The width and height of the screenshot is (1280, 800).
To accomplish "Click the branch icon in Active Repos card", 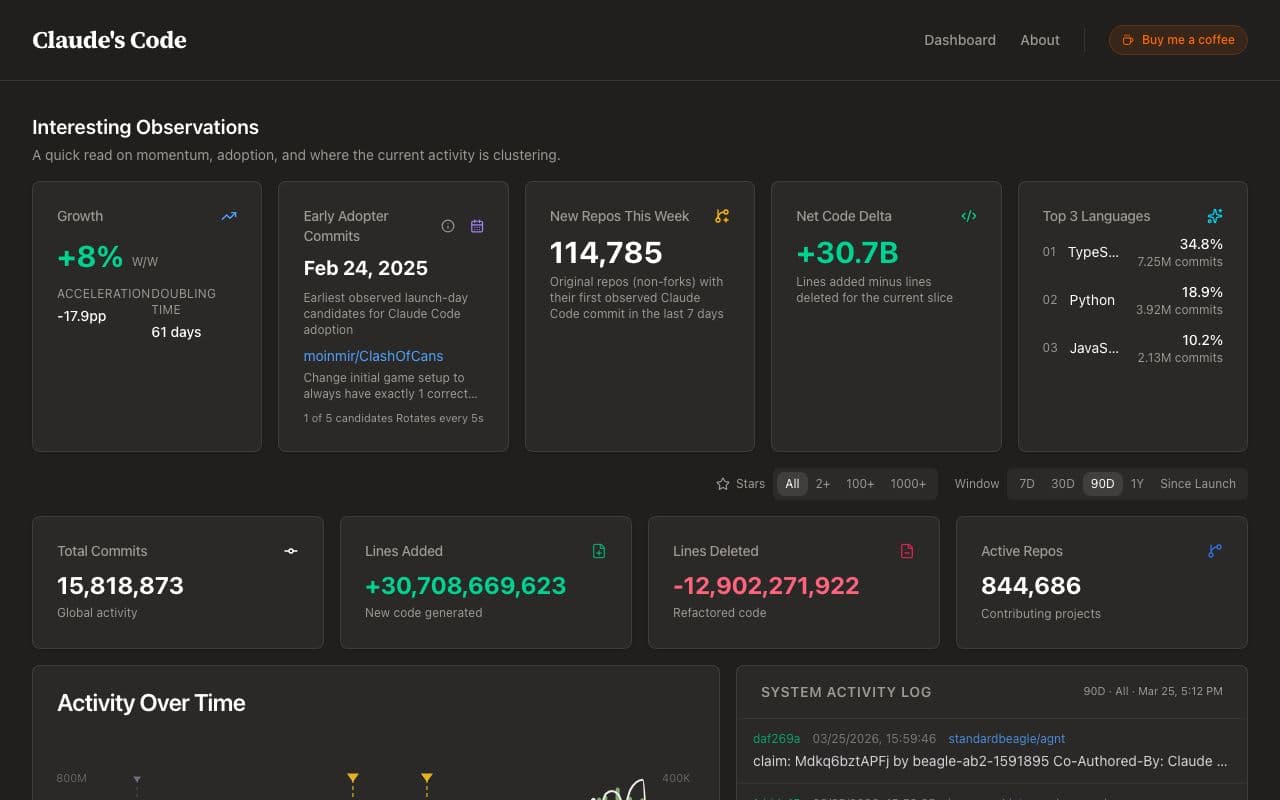I will coord(1214,551).
